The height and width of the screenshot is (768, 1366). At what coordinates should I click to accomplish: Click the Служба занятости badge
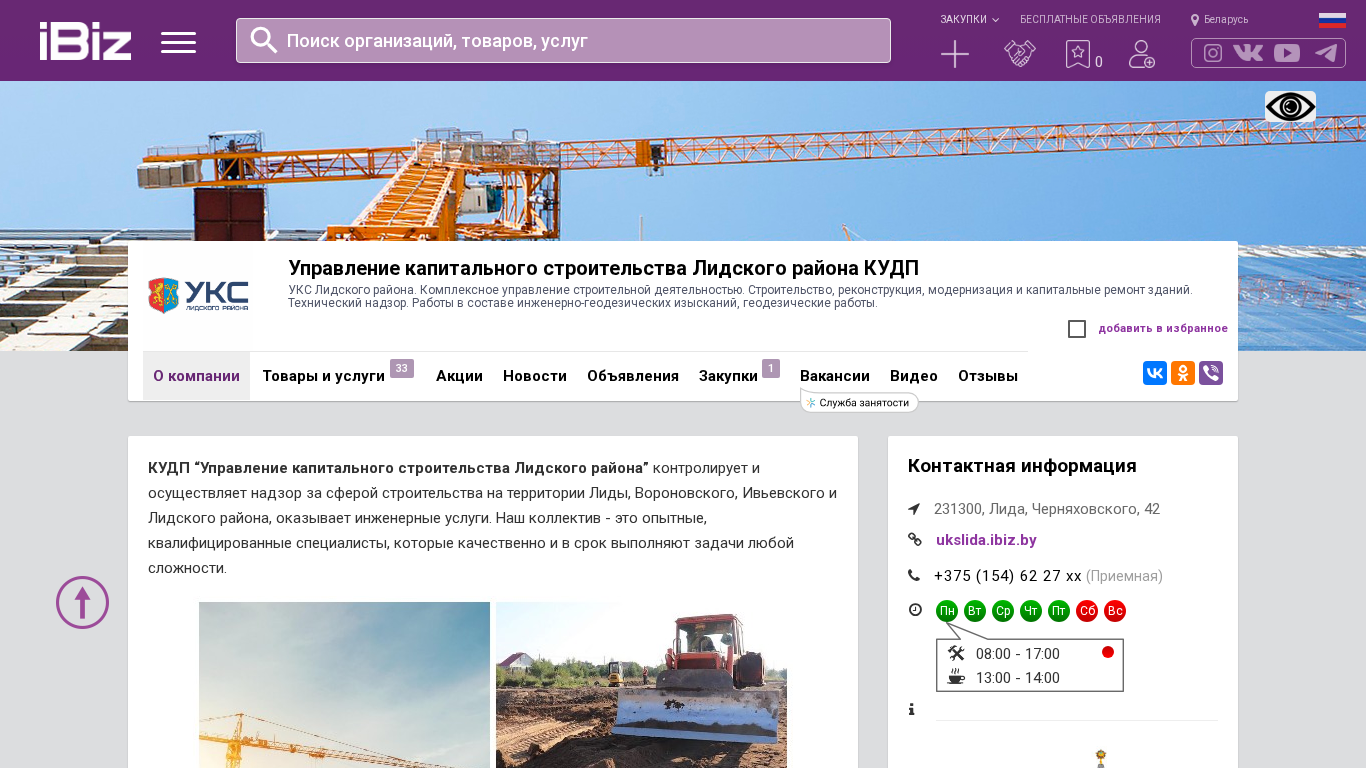pos(860,403)
